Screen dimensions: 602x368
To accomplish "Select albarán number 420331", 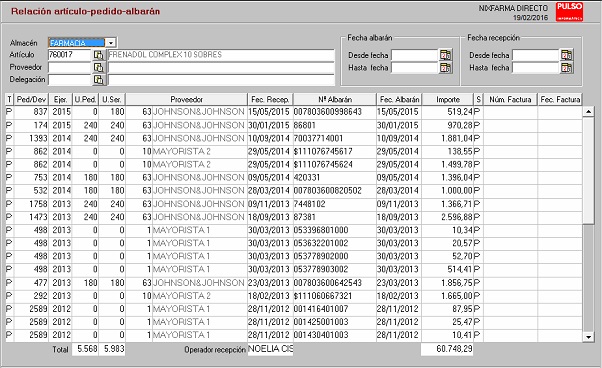I will (x=307, y=177).
